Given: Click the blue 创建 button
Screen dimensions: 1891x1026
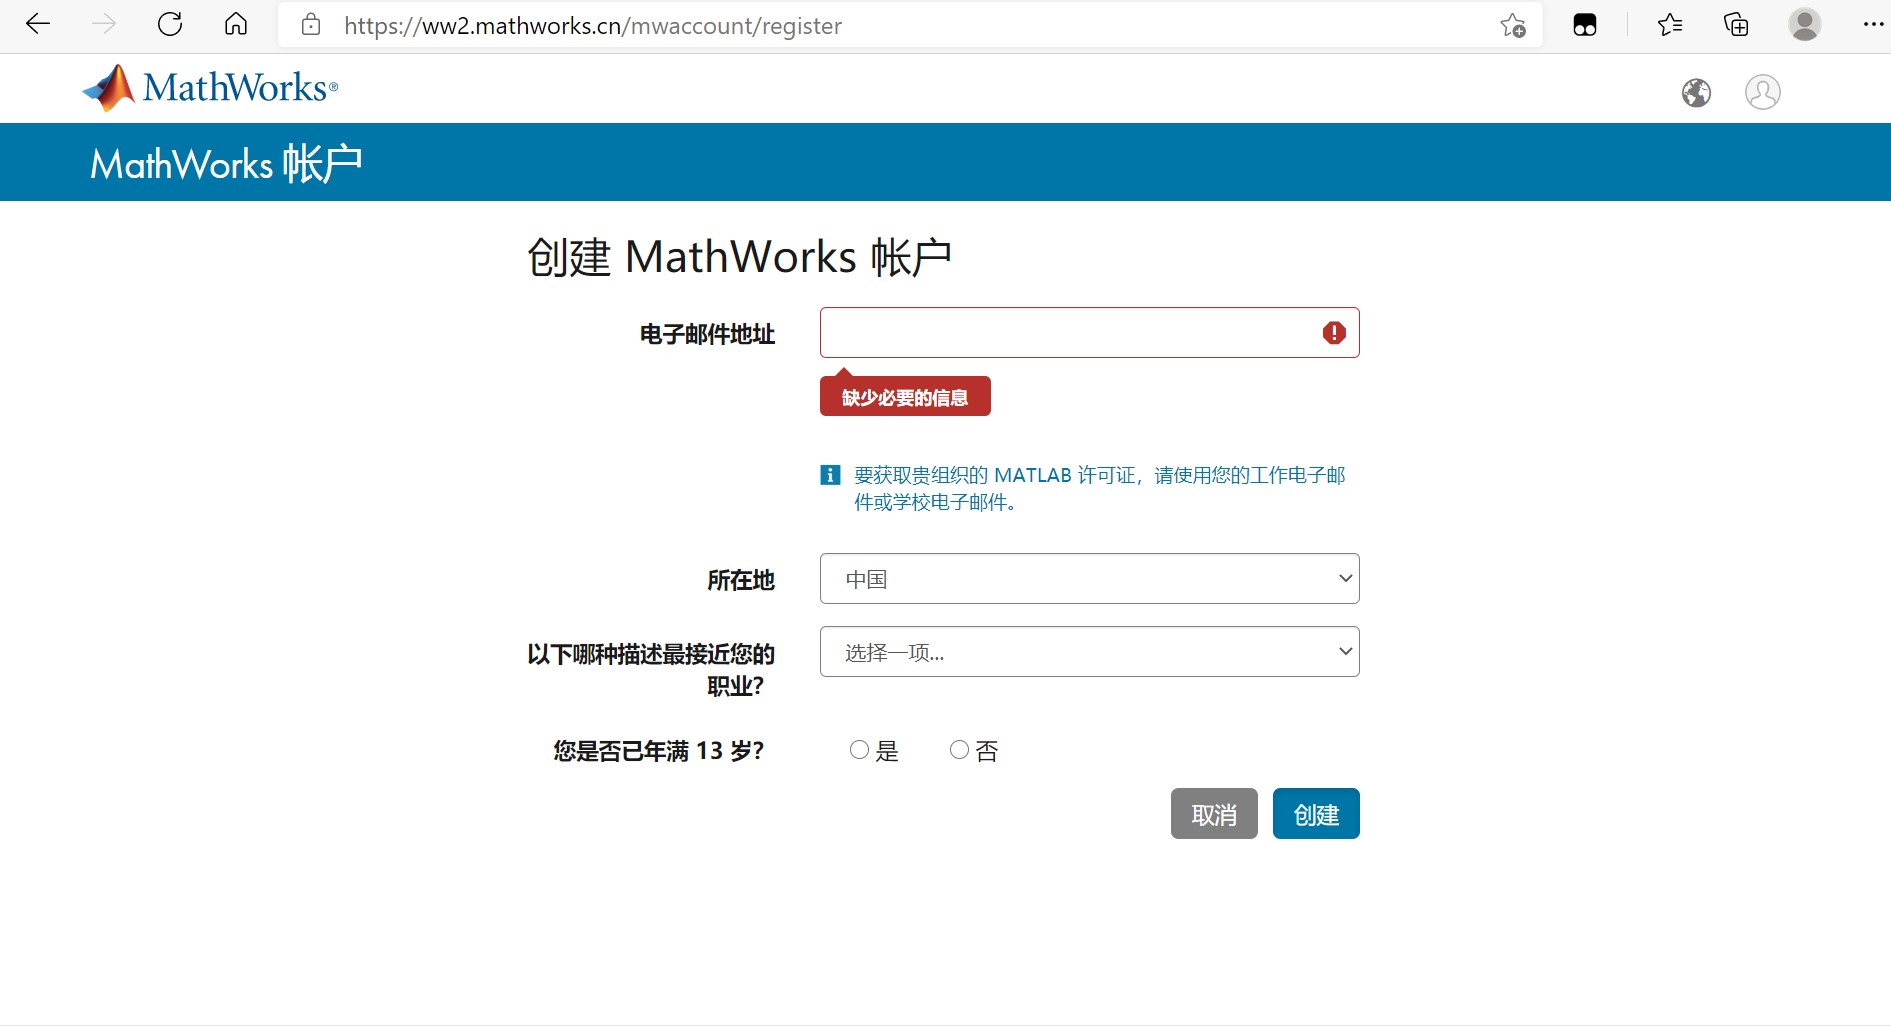Looking at the screenshot, I should click(x=1316, y=814).
